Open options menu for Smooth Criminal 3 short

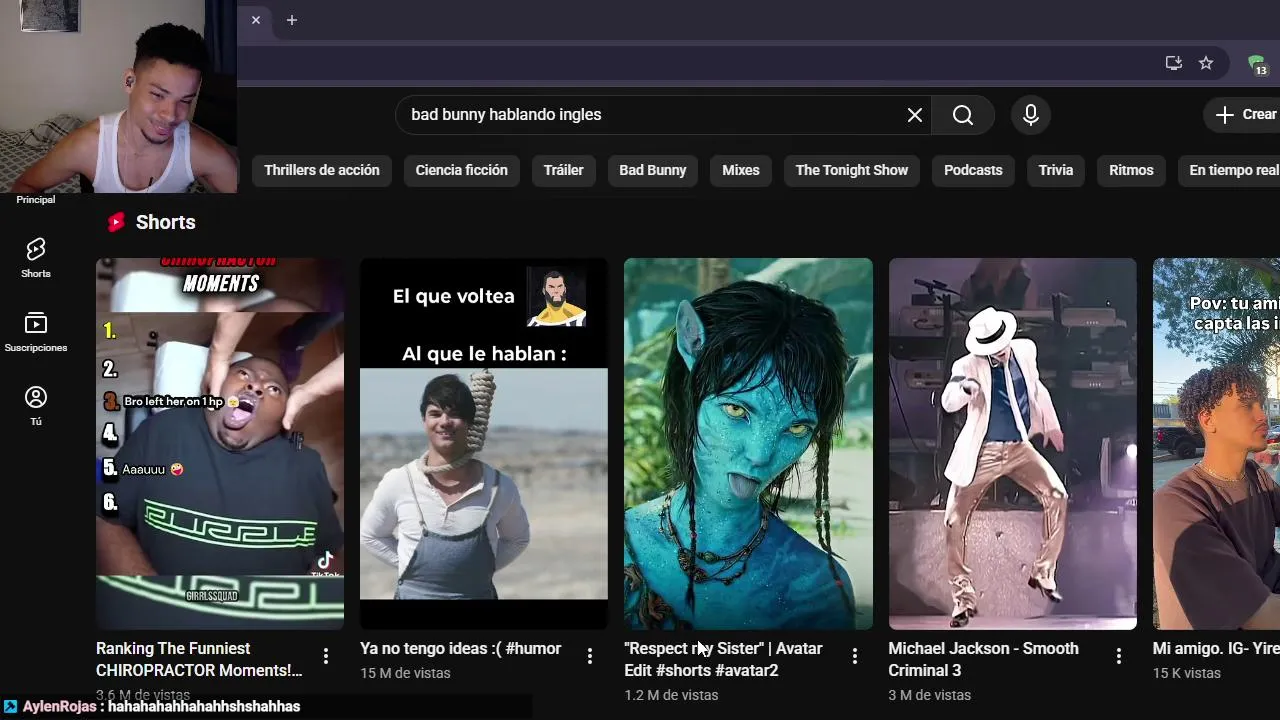1118,656
